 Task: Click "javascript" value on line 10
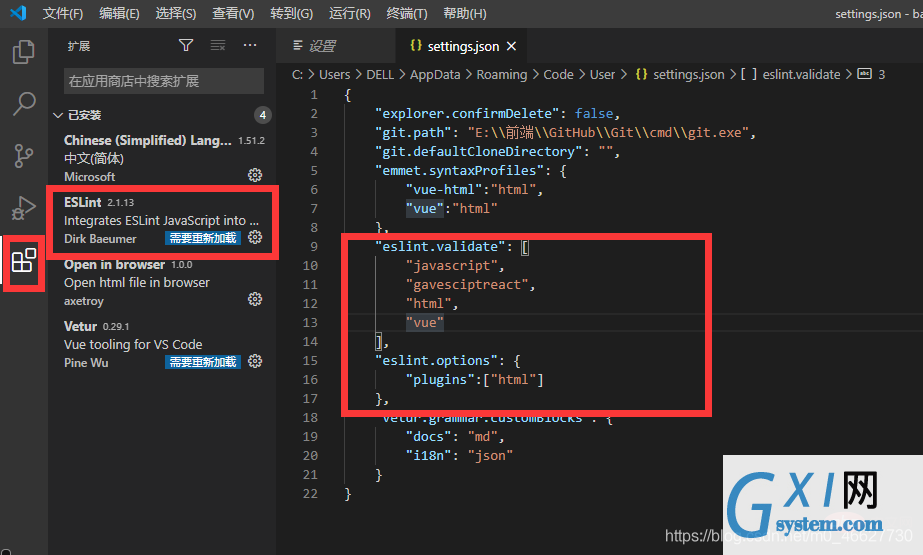451,265
